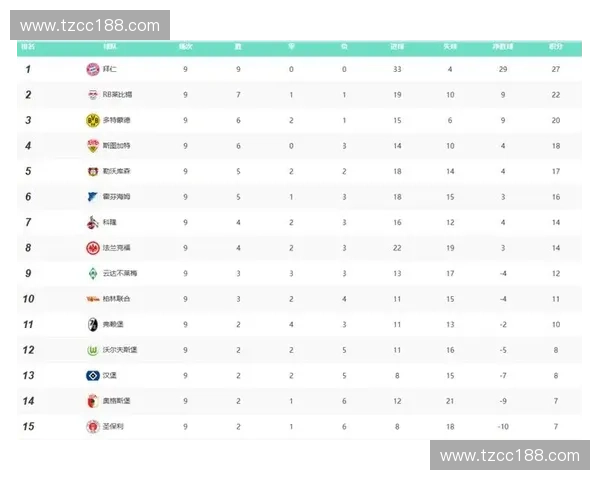Click the rank number 15 row cell
This screenshot has width=600, height=480.
29,426
